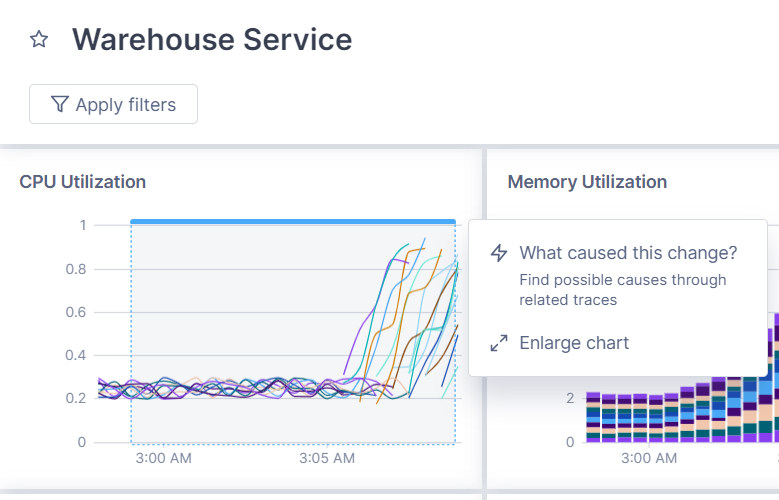Click the Warehouse Service page title

click(x=212, y=40)
